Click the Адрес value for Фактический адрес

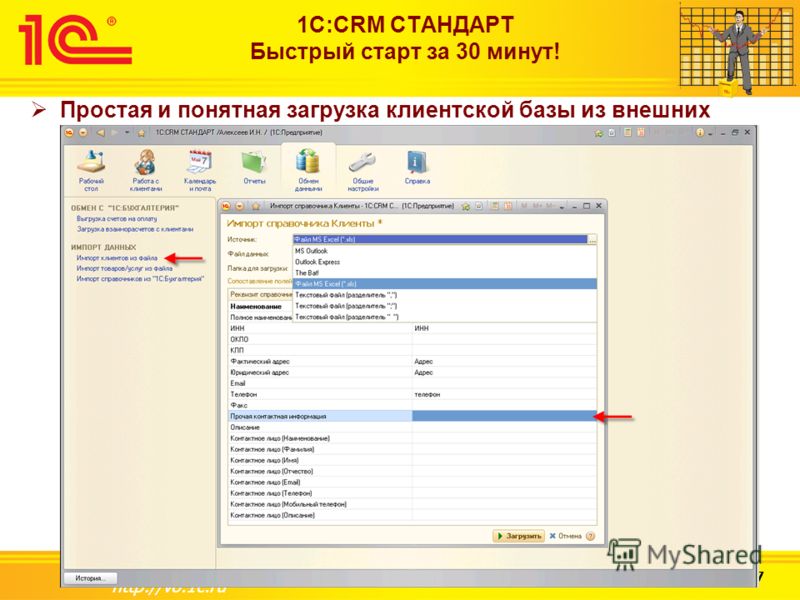[x=504, y=362]
